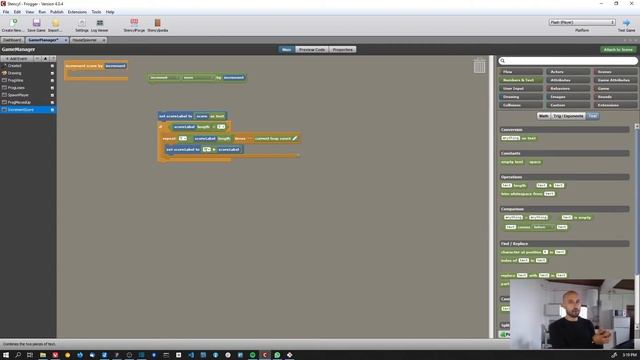Toggle checkbox for SpawnPlayer event

point(52,95)
